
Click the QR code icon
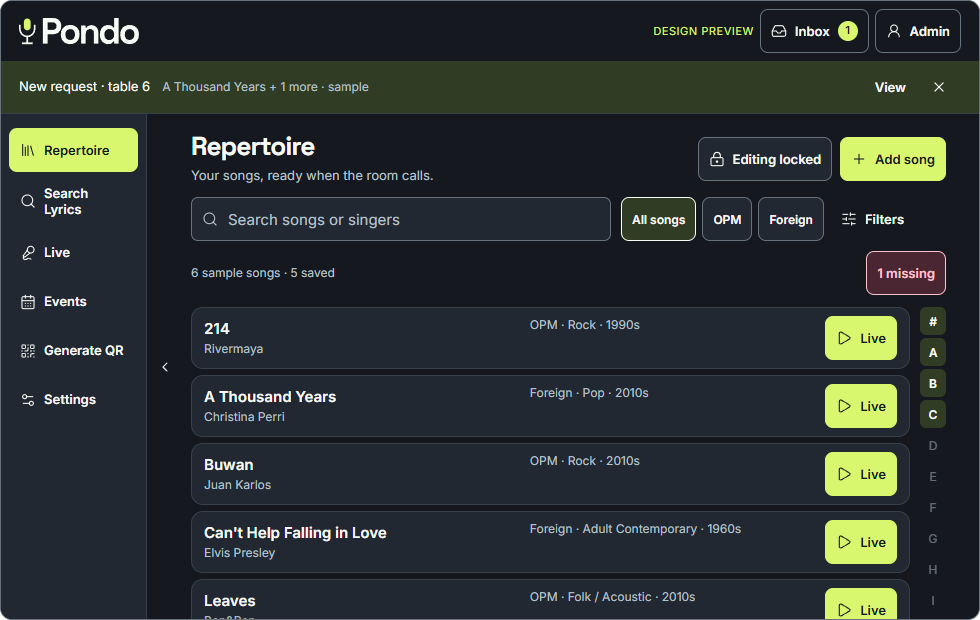point(28,351)
